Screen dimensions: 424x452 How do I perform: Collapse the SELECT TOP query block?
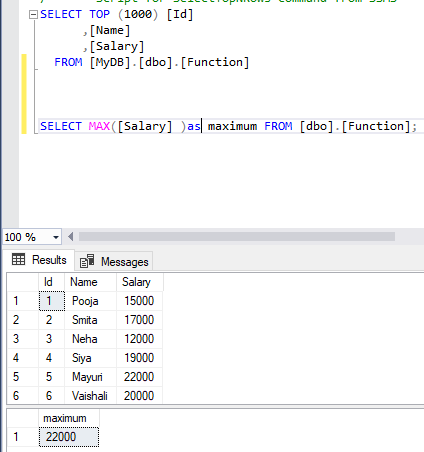(x=33, y=15)
